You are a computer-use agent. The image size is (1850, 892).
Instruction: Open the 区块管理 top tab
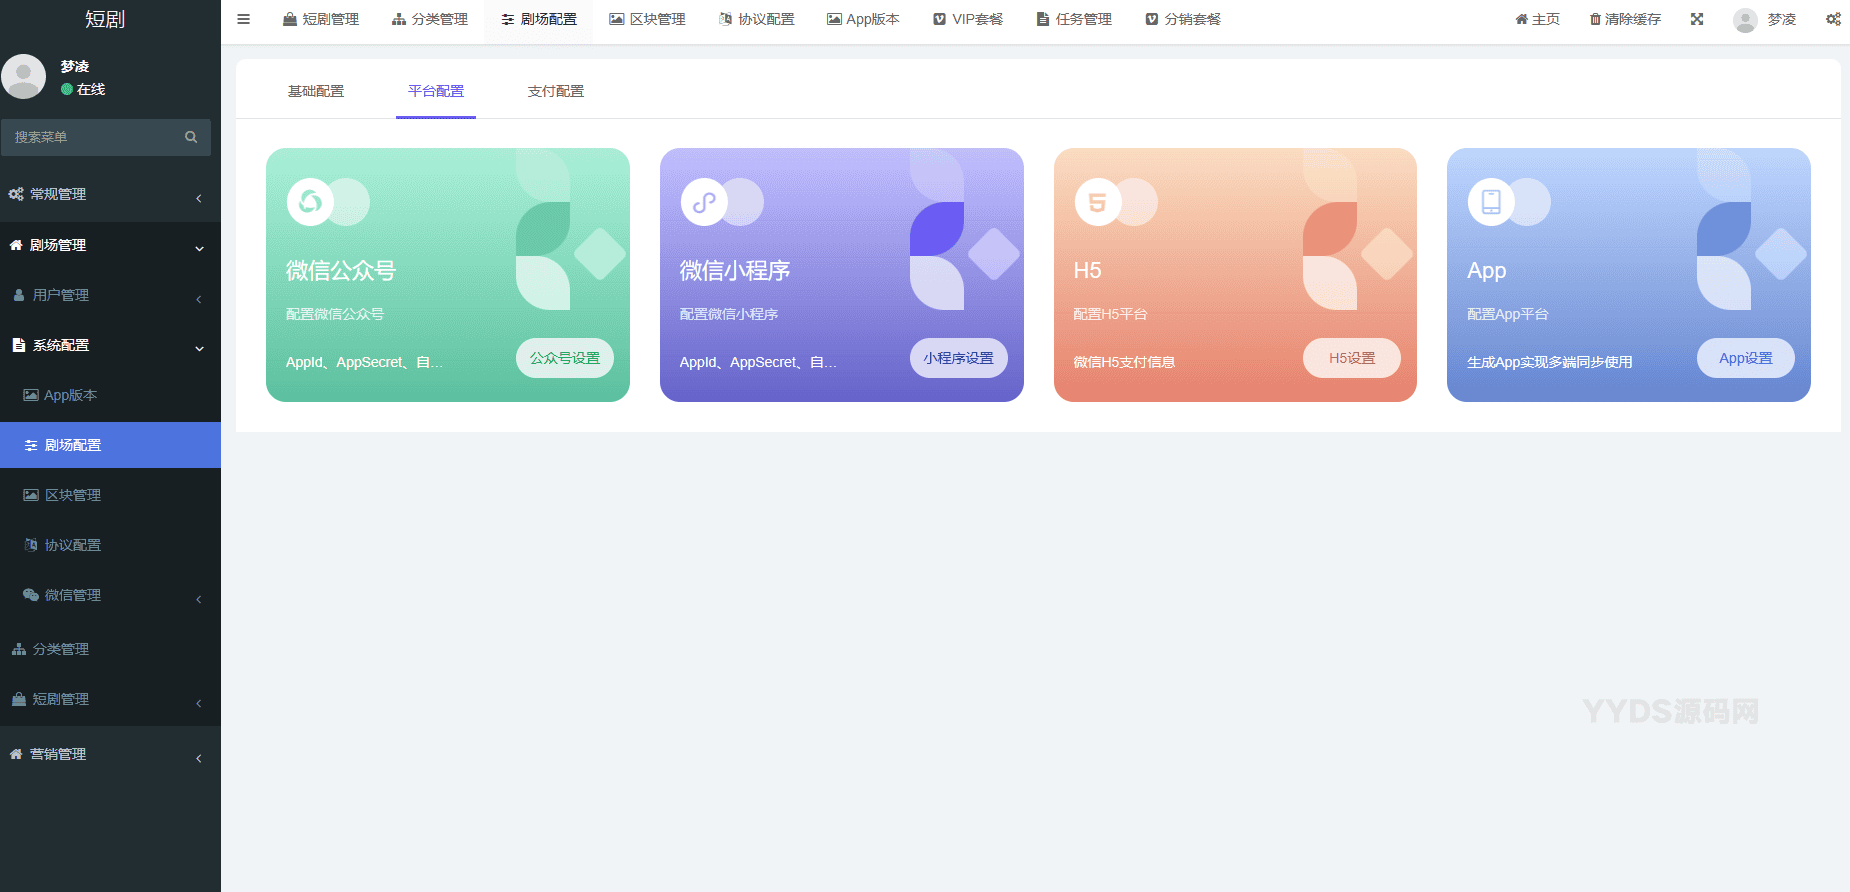[648, 19]
